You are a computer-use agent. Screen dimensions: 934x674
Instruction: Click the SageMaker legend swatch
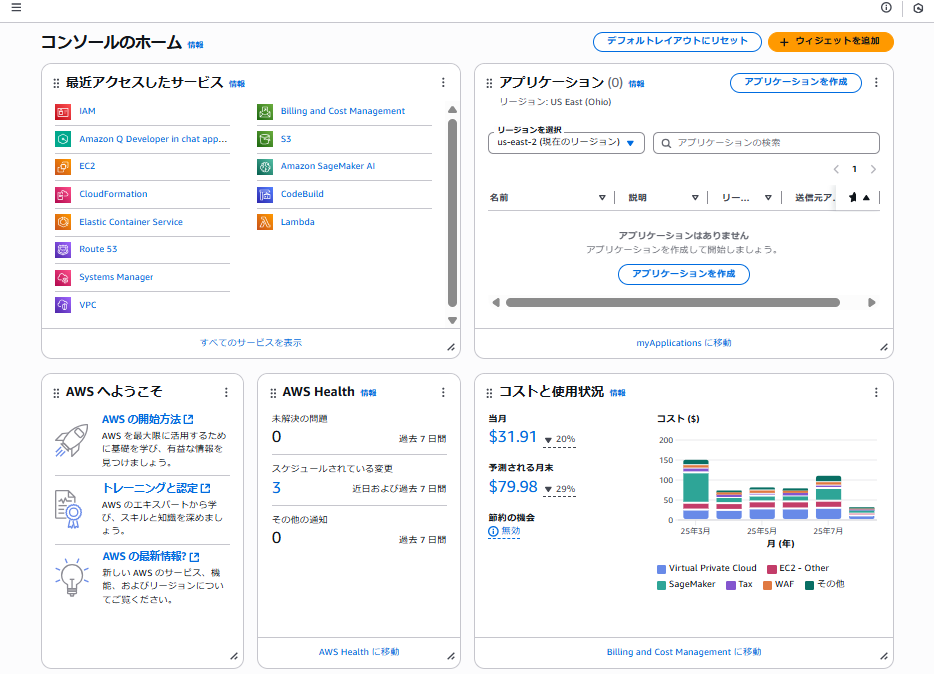tap(661, 585)
